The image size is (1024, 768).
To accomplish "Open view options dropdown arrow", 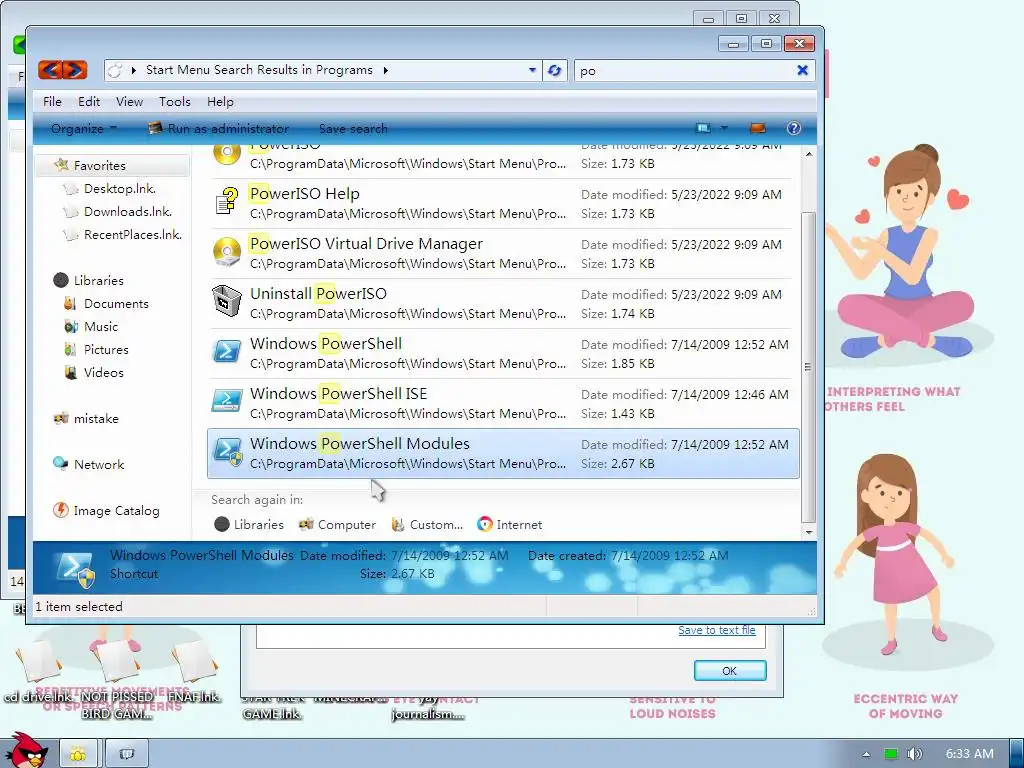I will [724, 128].
